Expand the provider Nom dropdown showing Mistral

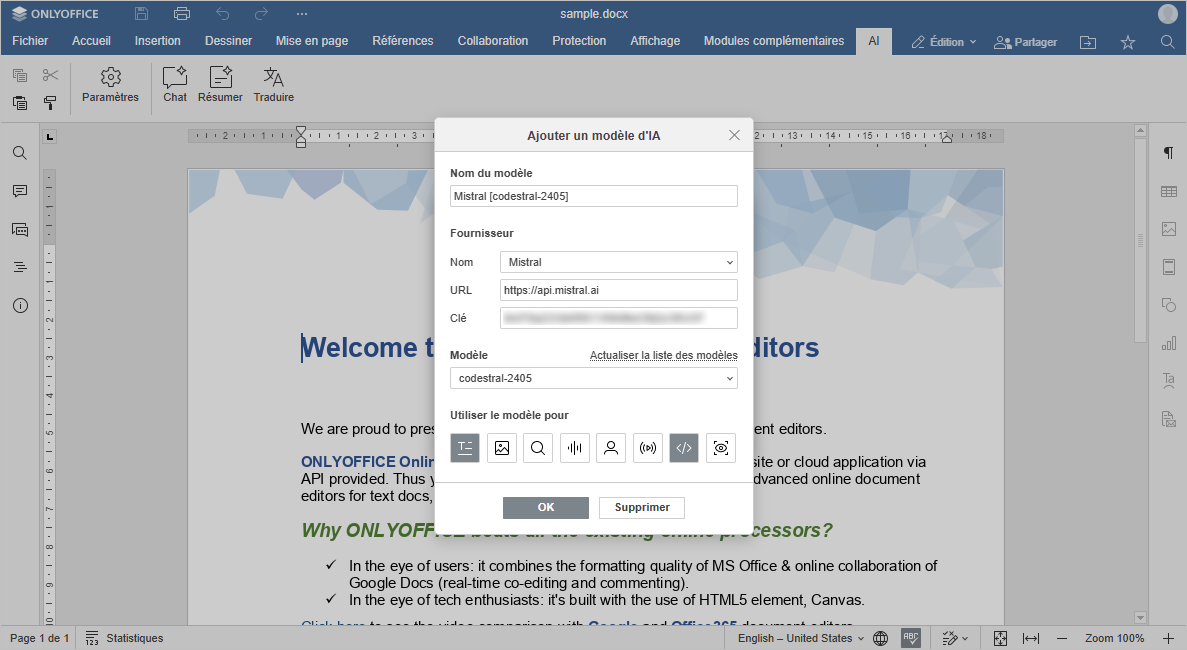pyautogui.click(x=618, y=262)
